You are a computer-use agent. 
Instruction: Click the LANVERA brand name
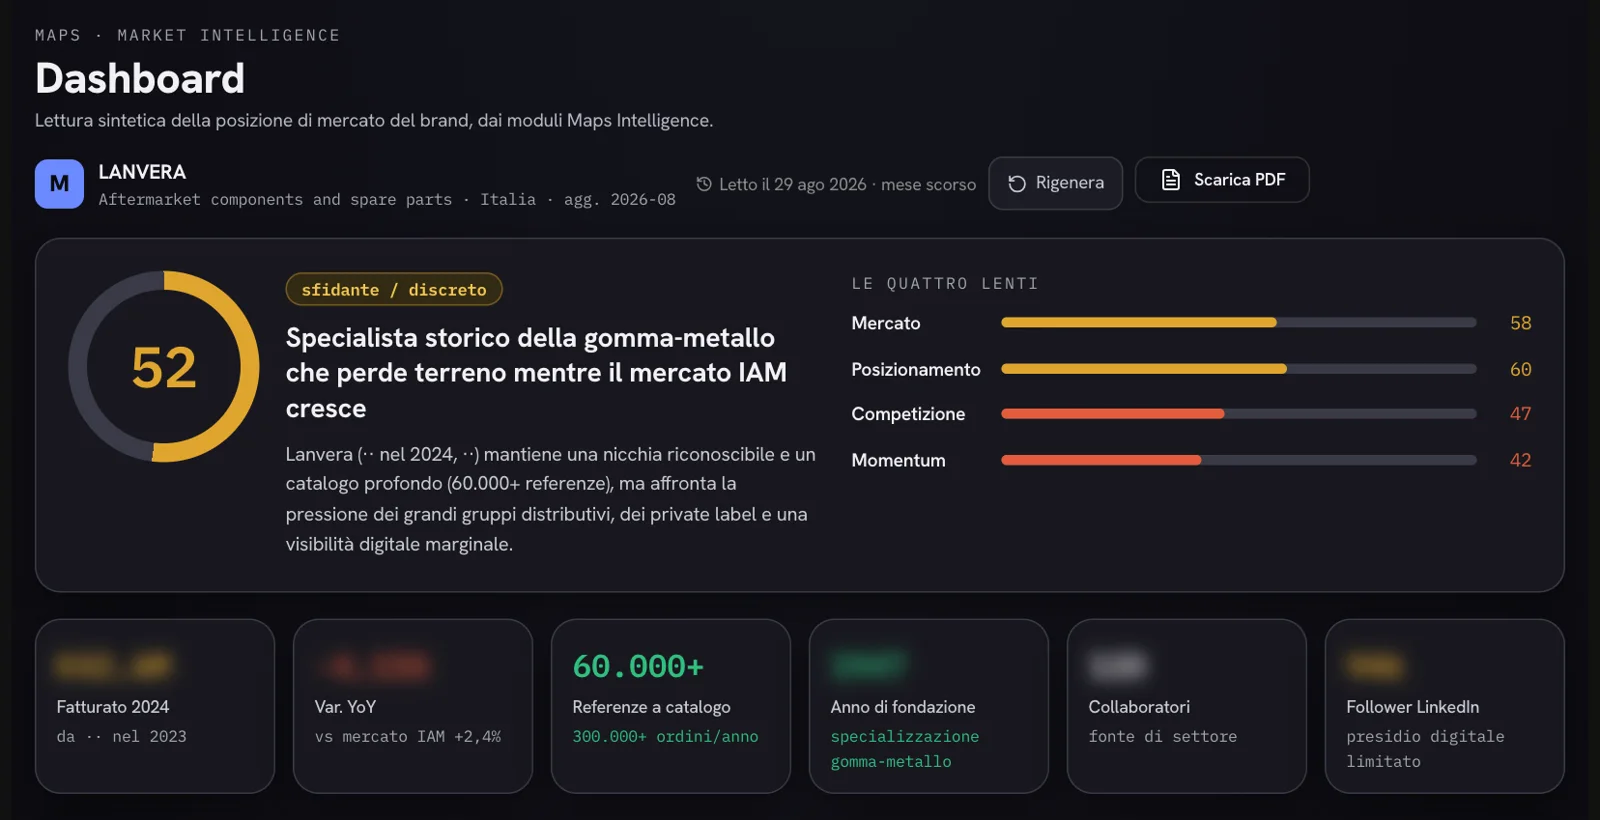142,172
